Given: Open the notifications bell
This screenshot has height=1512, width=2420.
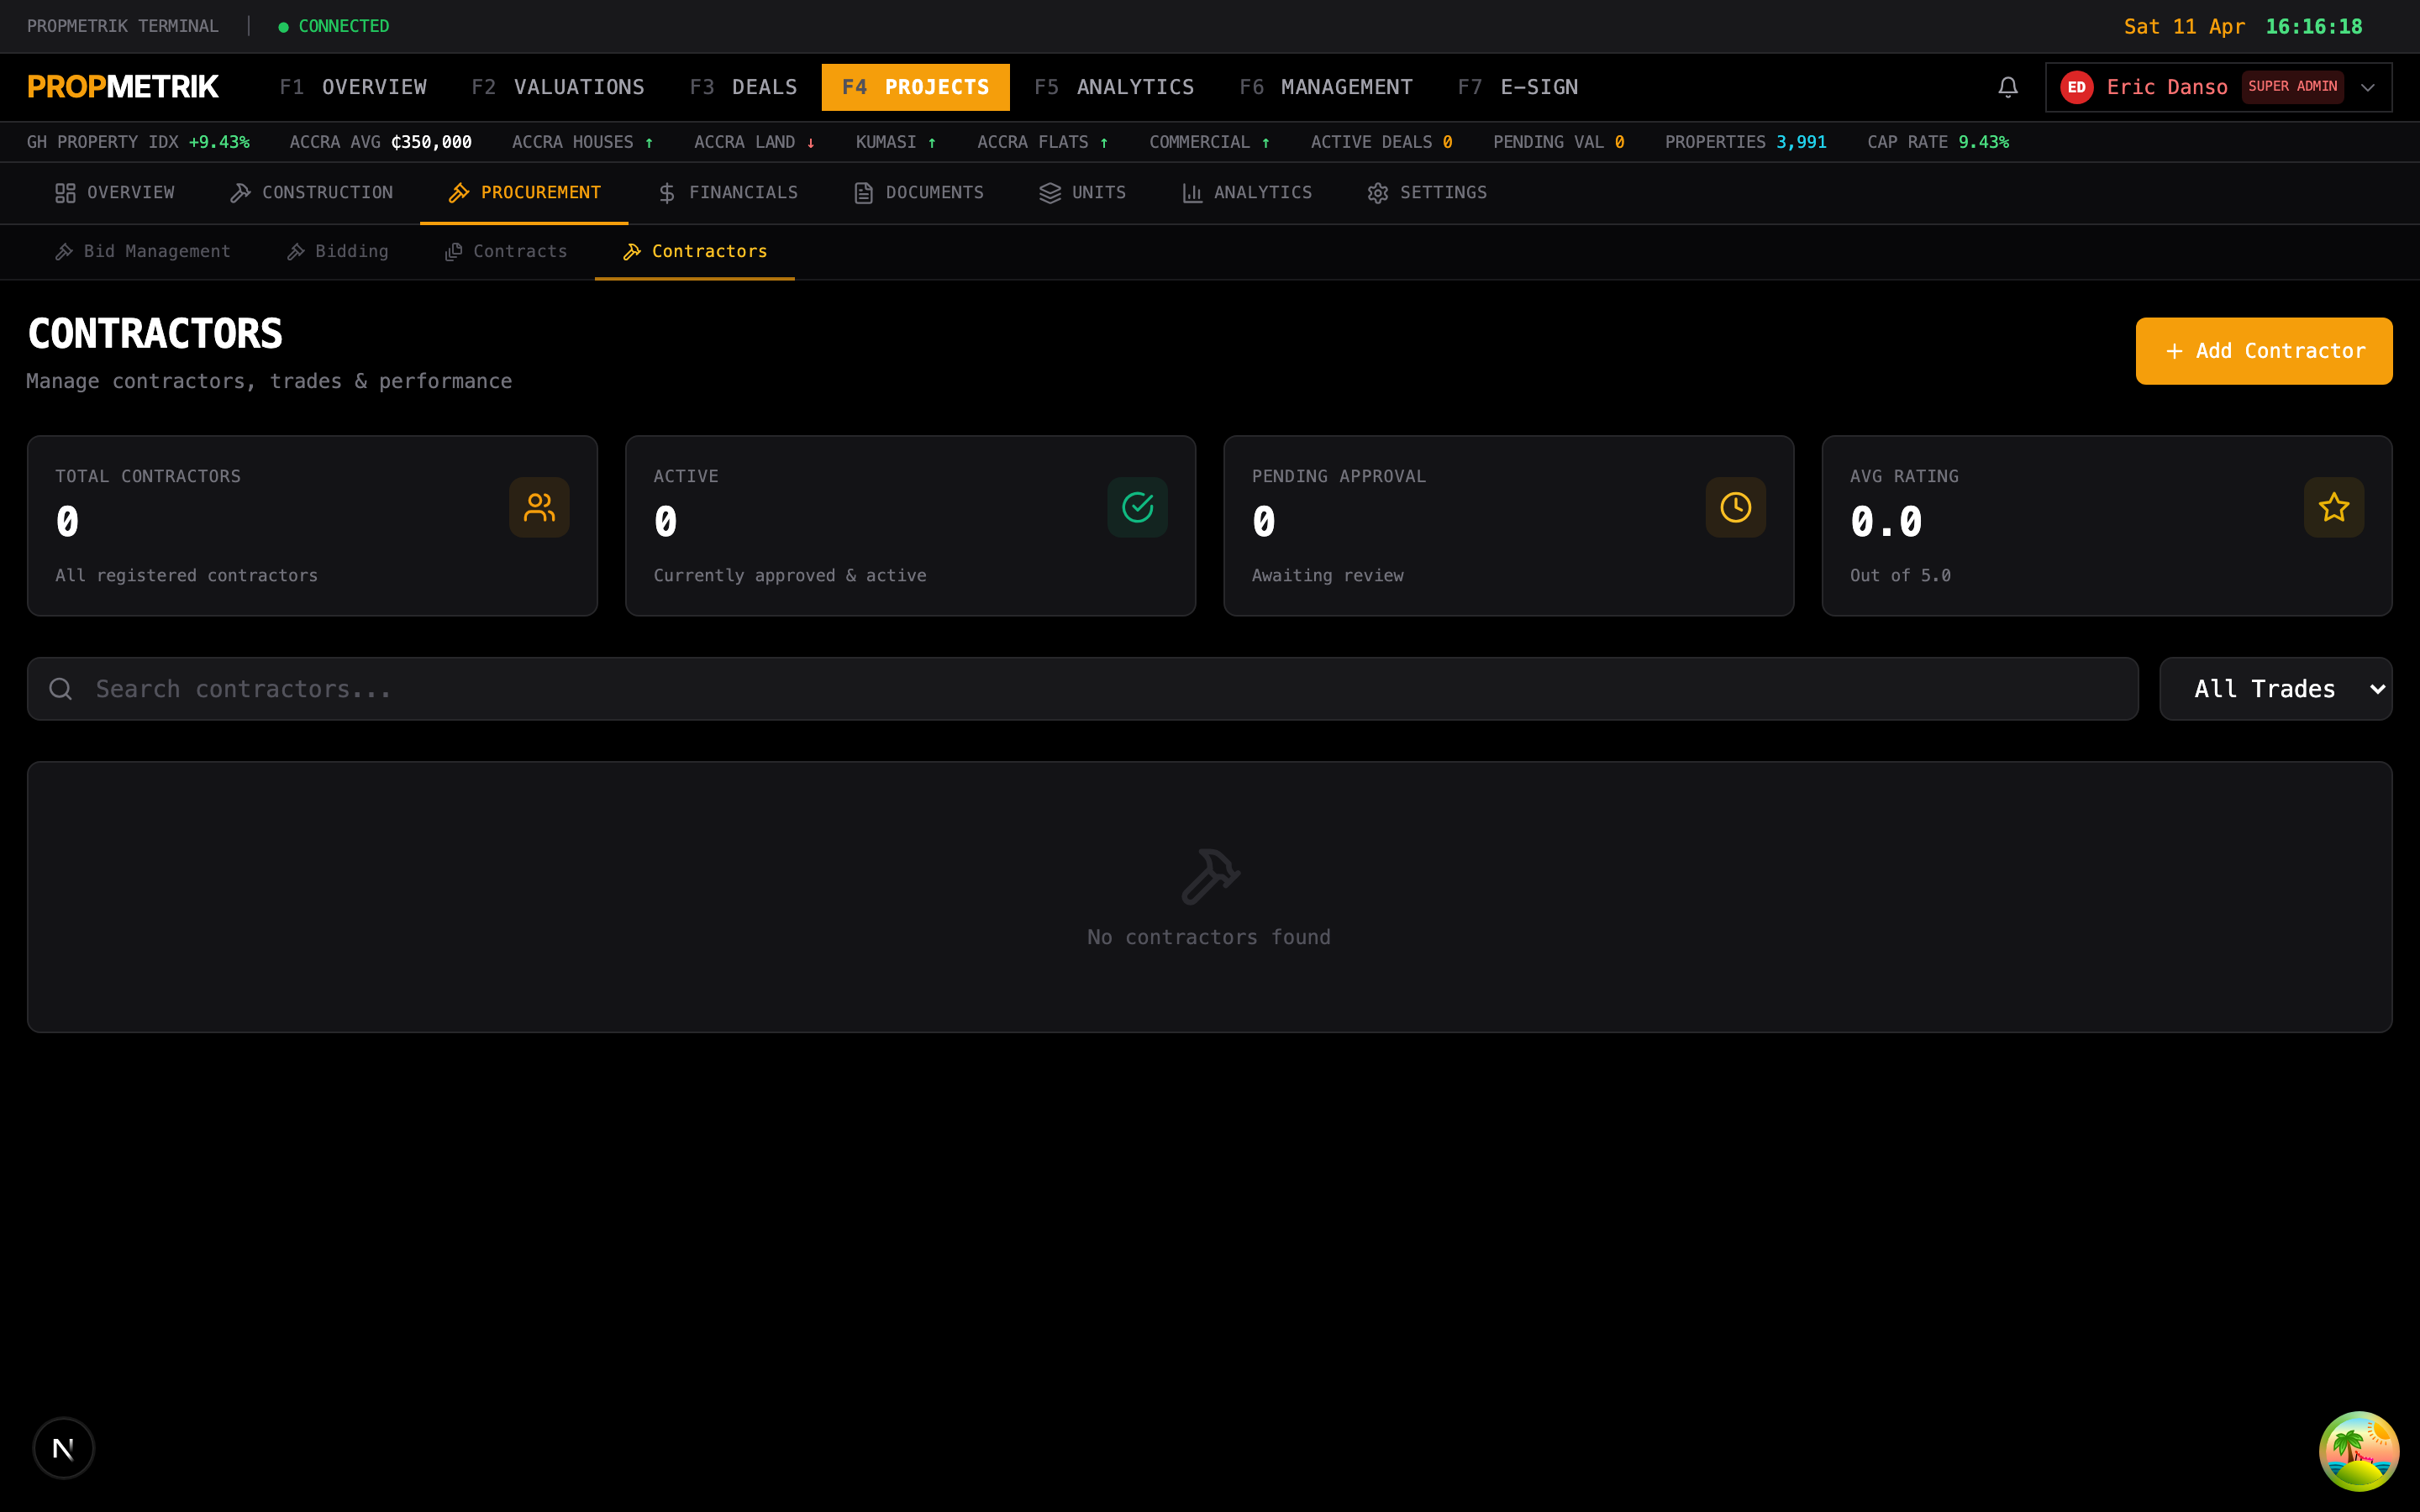Looking at the screenshot, I should pyautogui.click(x=2007, y=87).
